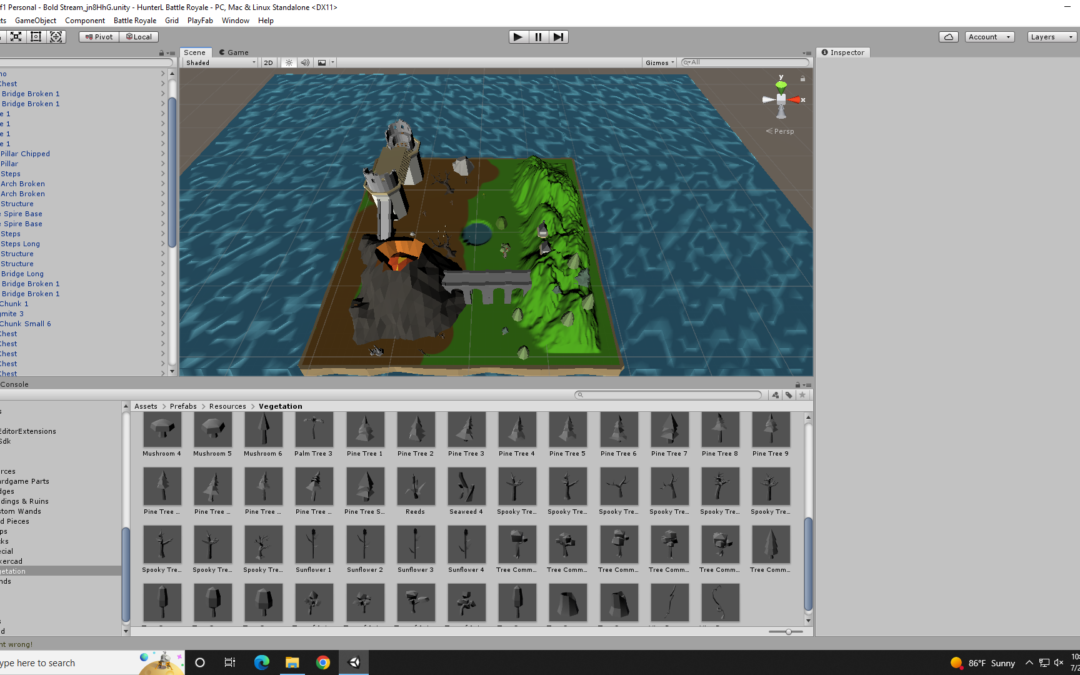Image resolution: width=1080 pixels, height=675 pixels.
Task: Toggle the Pivot/Center handle position
Action: click(x=99, y=37)
